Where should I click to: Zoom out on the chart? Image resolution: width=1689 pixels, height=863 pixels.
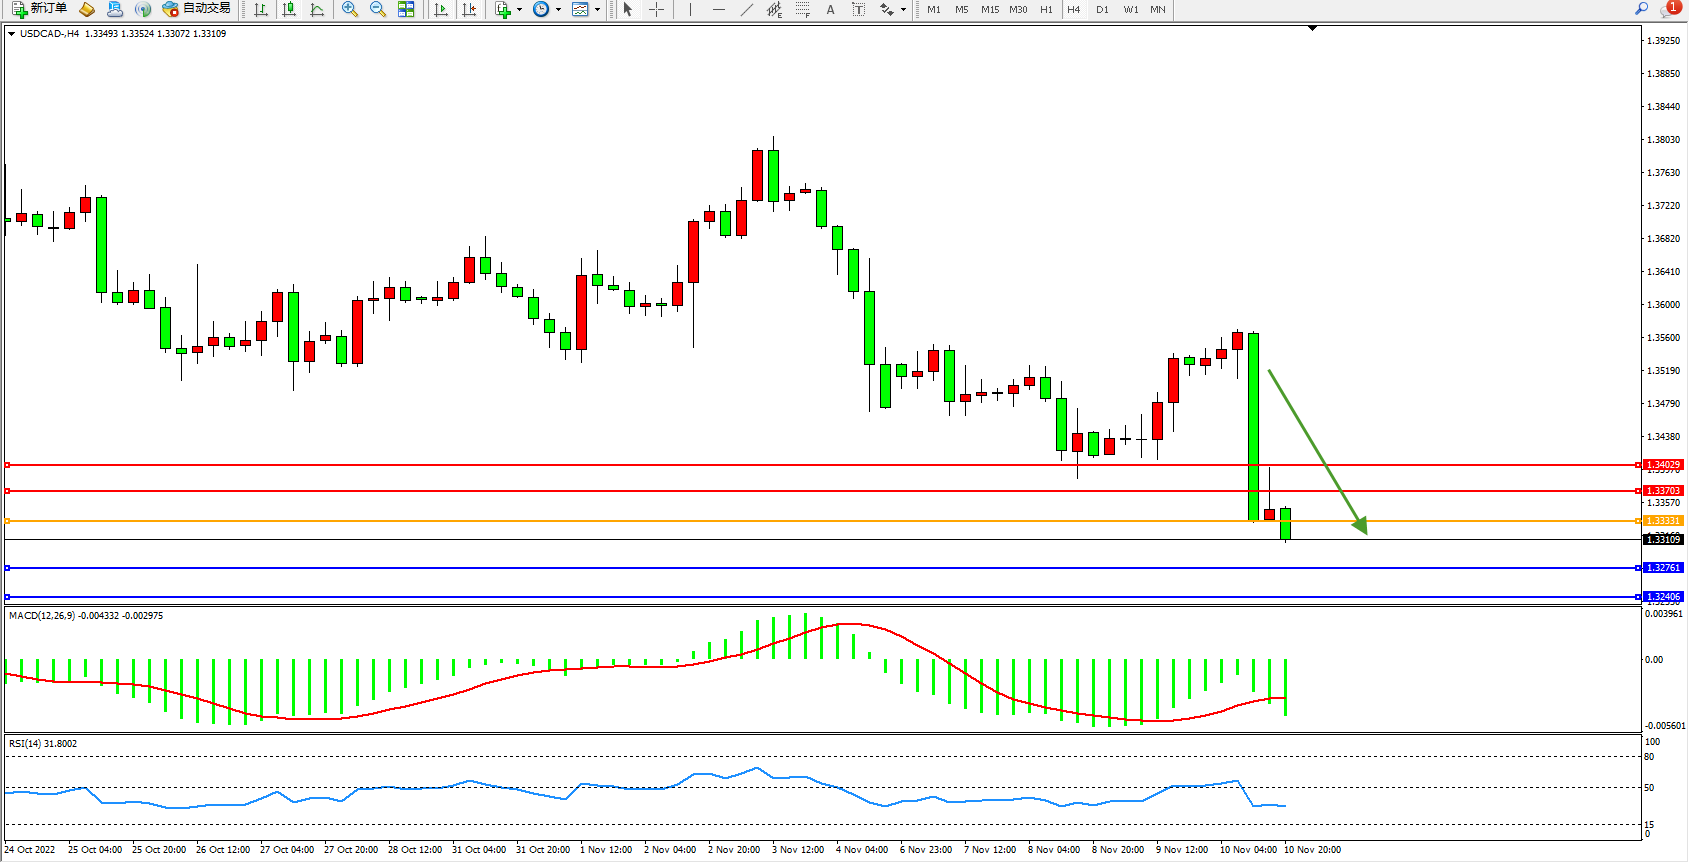[378, 9]
